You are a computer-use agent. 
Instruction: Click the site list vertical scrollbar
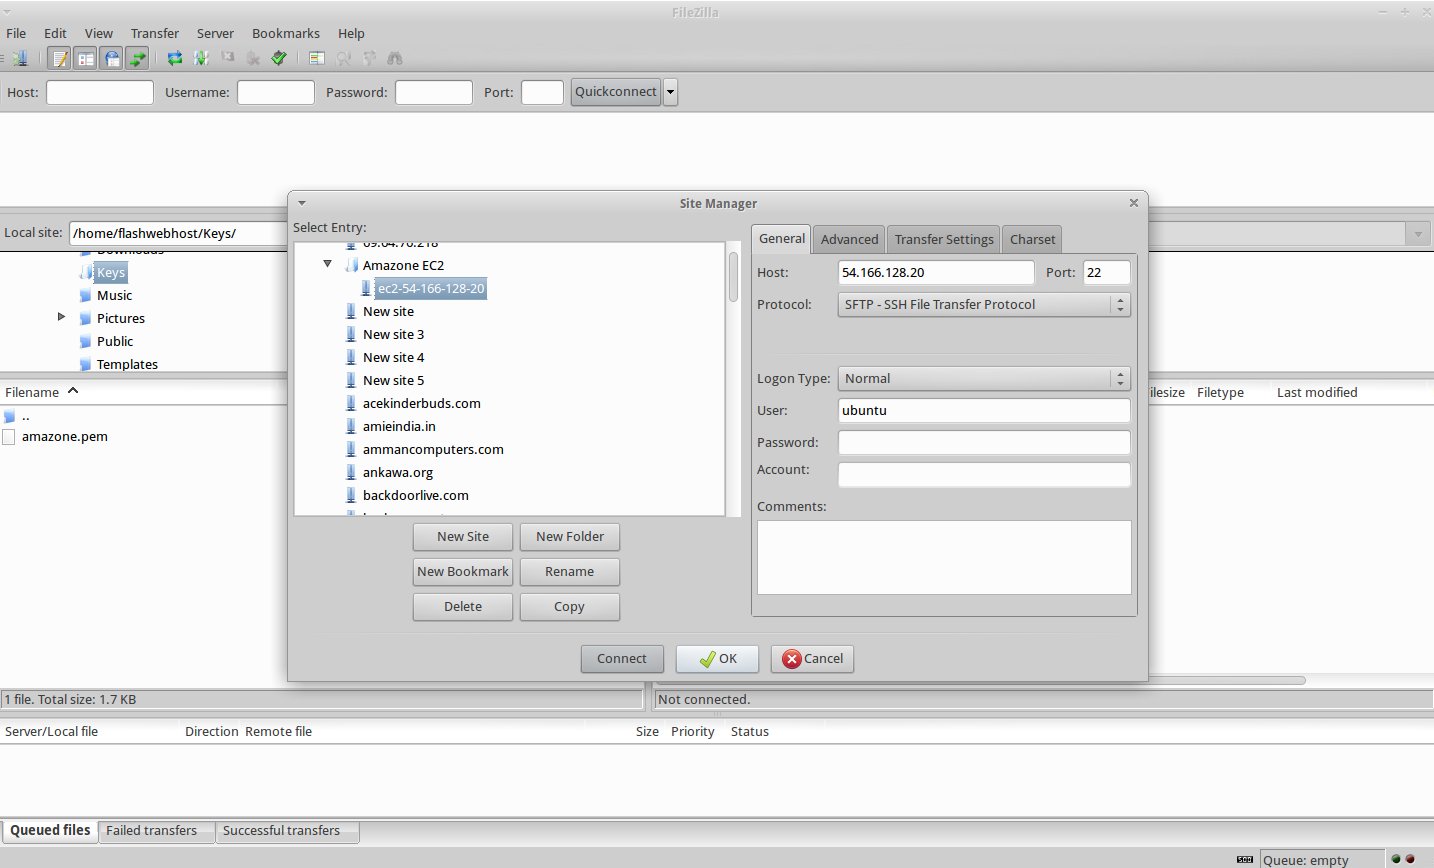733,276
